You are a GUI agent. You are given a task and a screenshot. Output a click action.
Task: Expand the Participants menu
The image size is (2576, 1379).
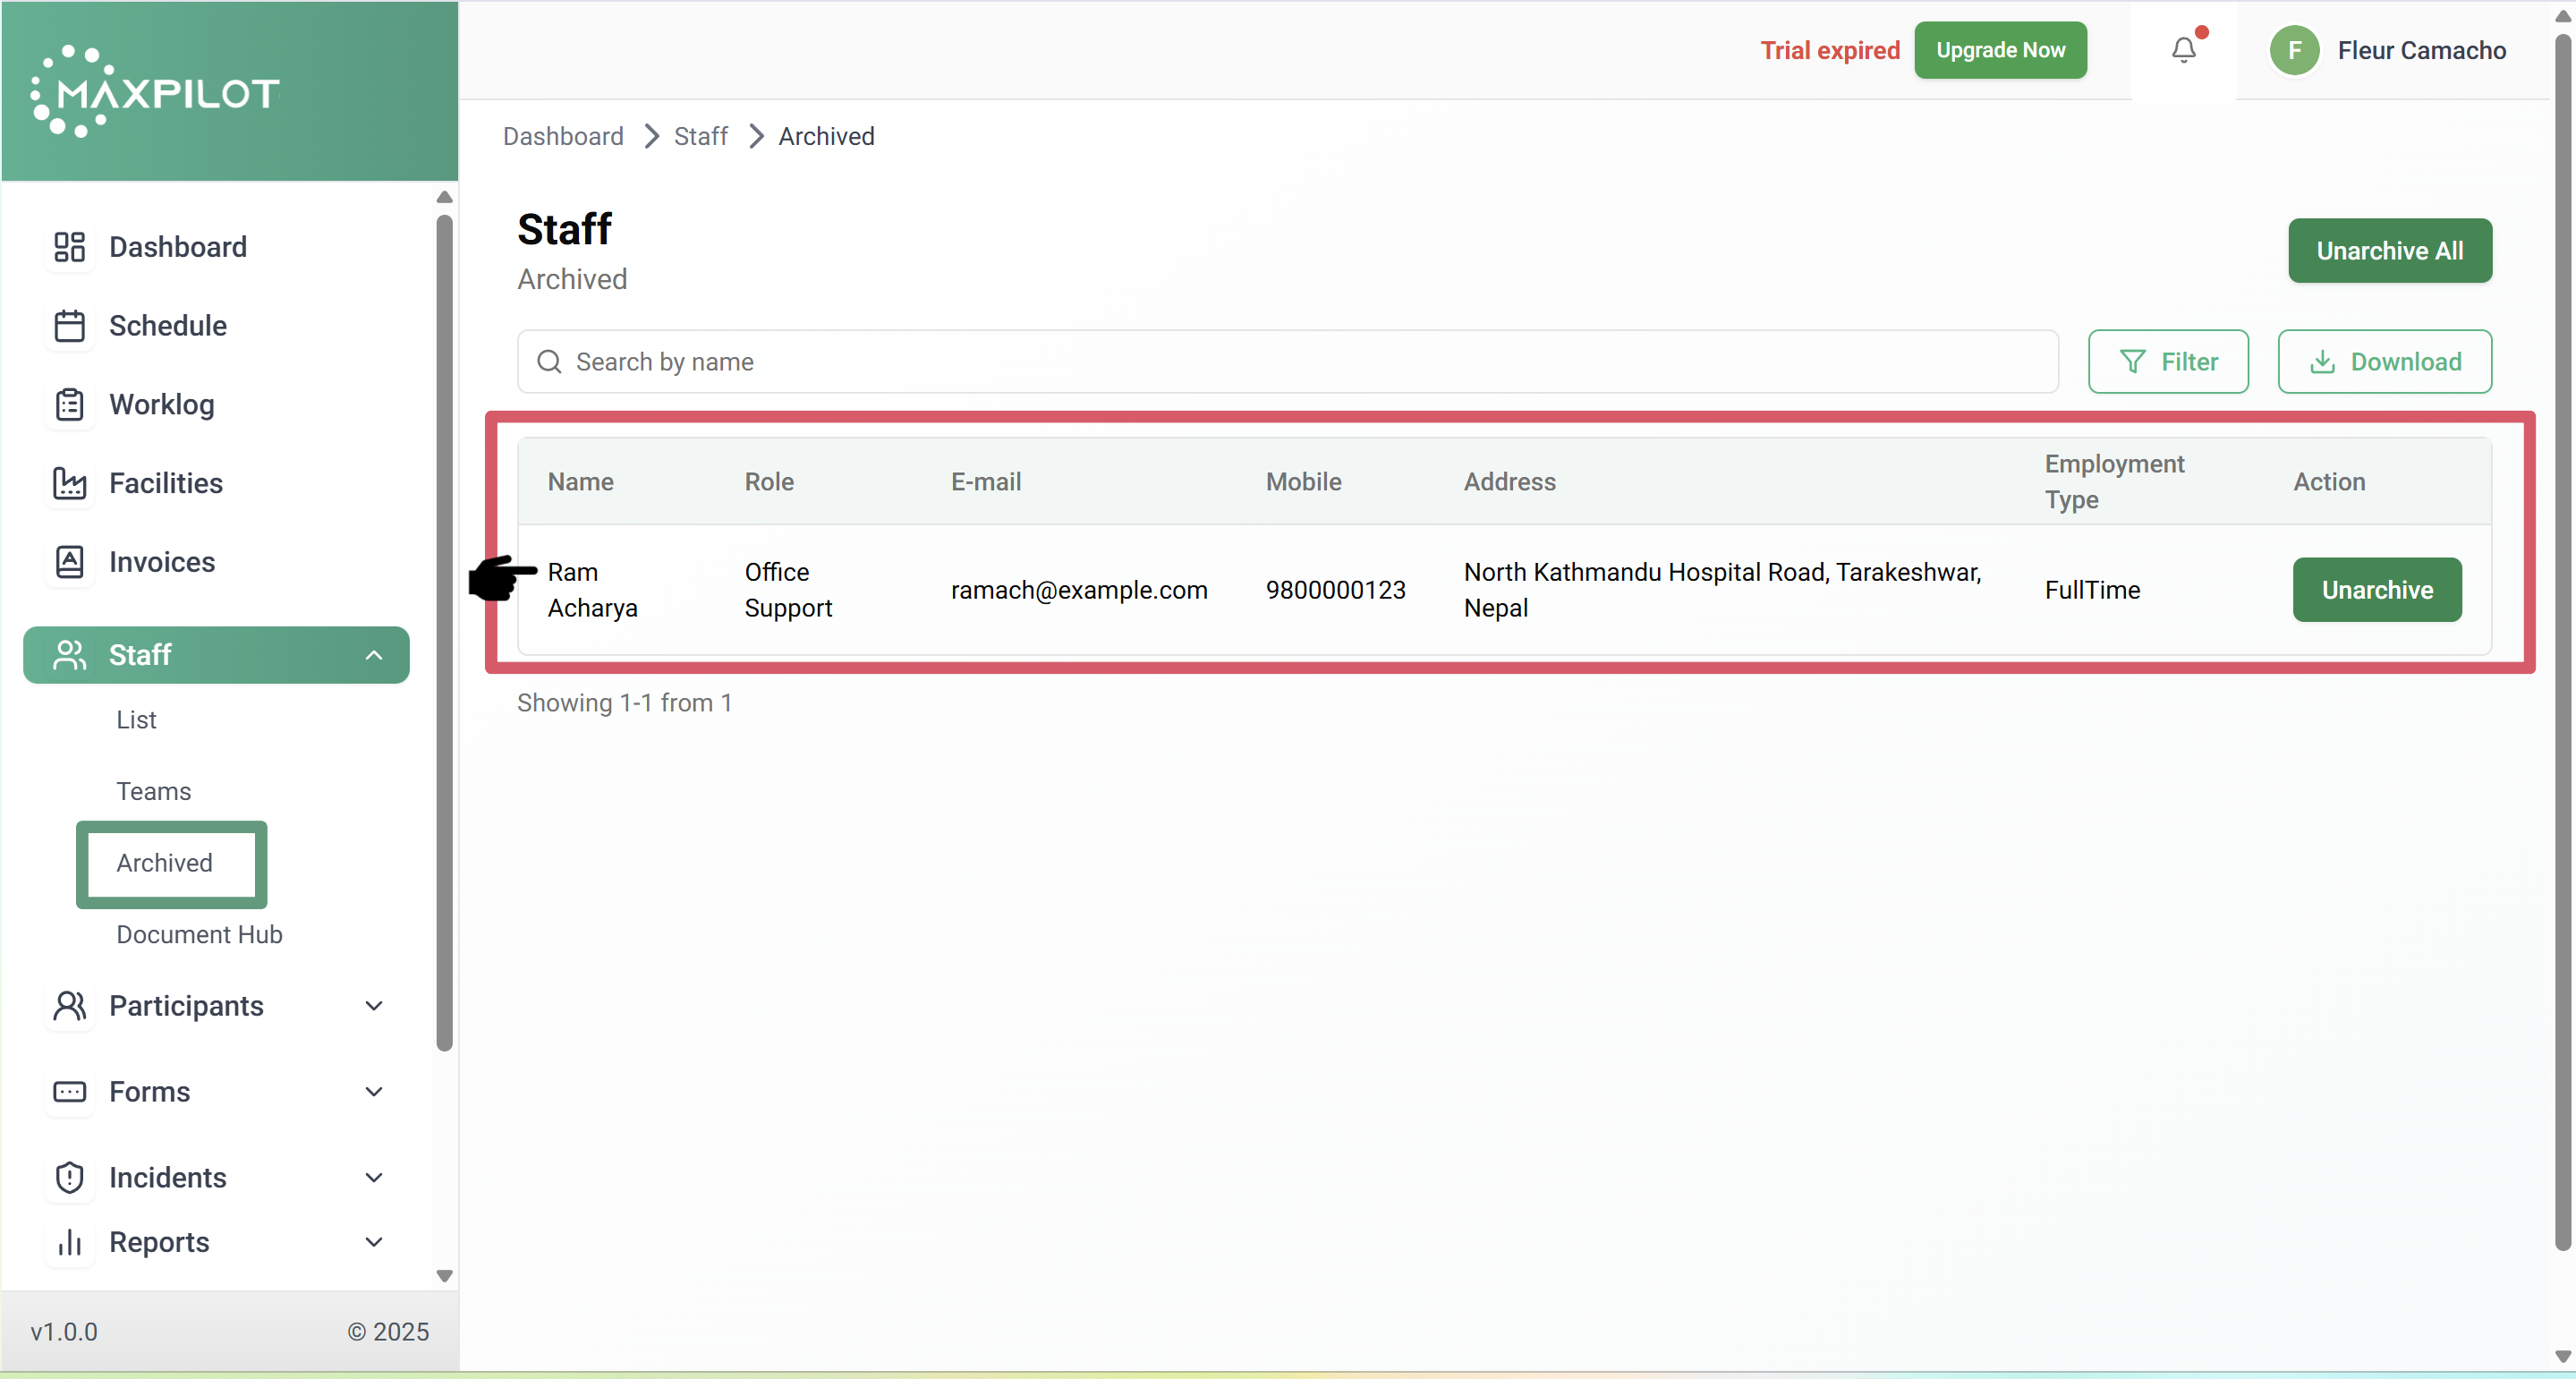tap(373, 1006)
